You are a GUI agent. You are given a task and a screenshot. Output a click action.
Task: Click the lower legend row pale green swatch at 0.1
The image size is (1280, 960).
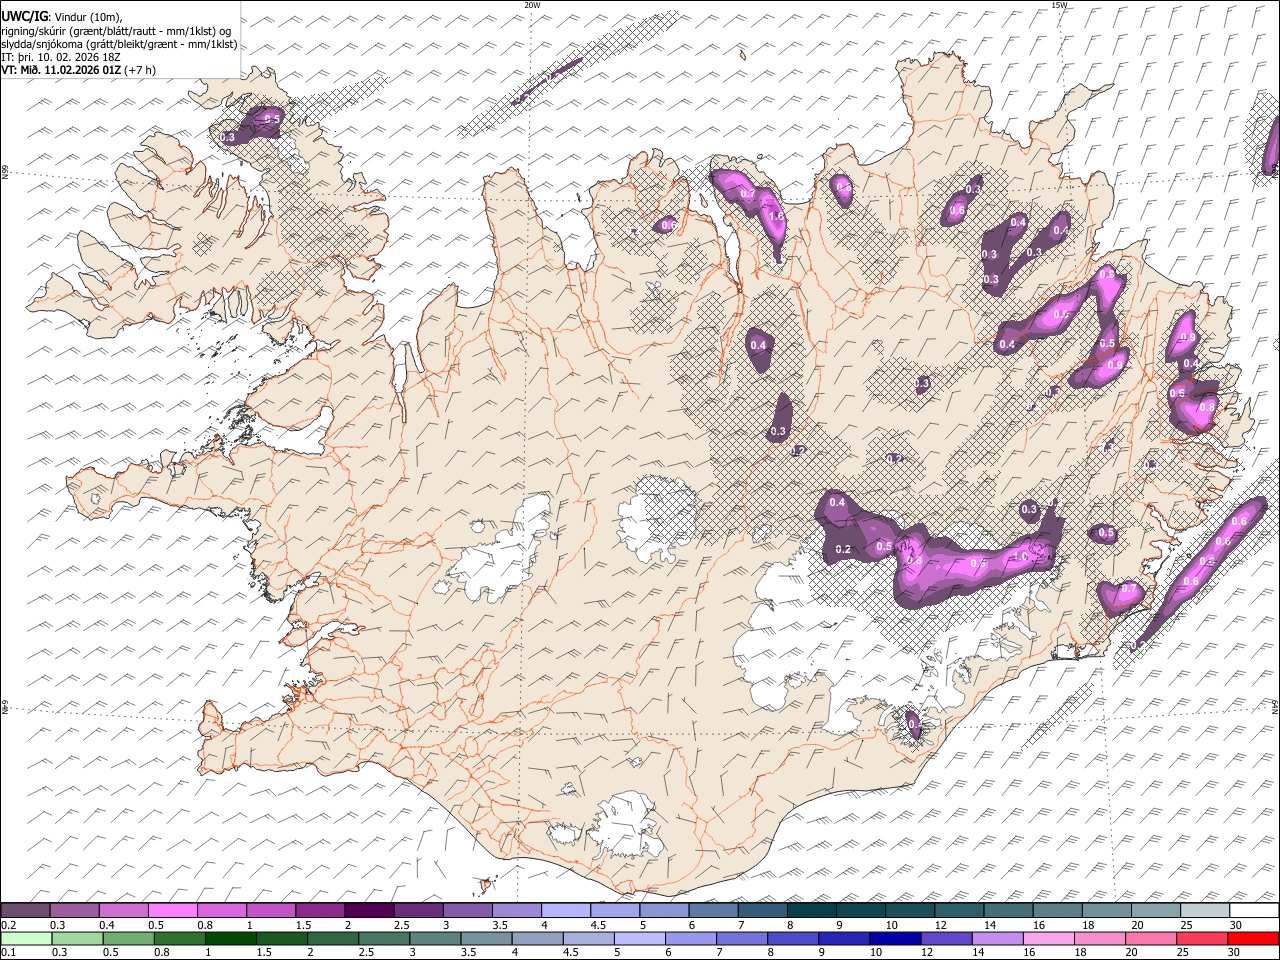pos(26,938)
